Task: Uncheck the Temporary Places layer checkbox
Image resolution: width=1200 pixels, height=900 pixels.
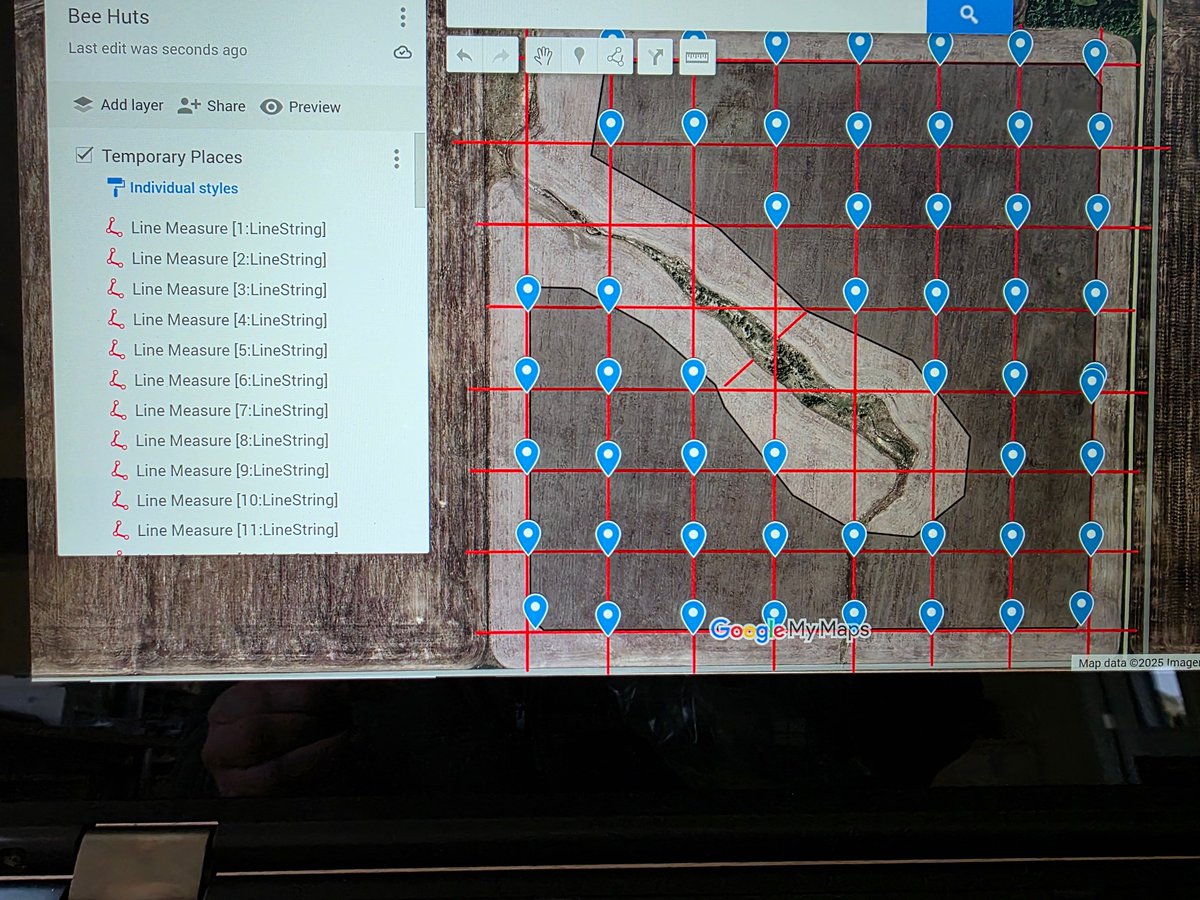Action: point(84,155)
